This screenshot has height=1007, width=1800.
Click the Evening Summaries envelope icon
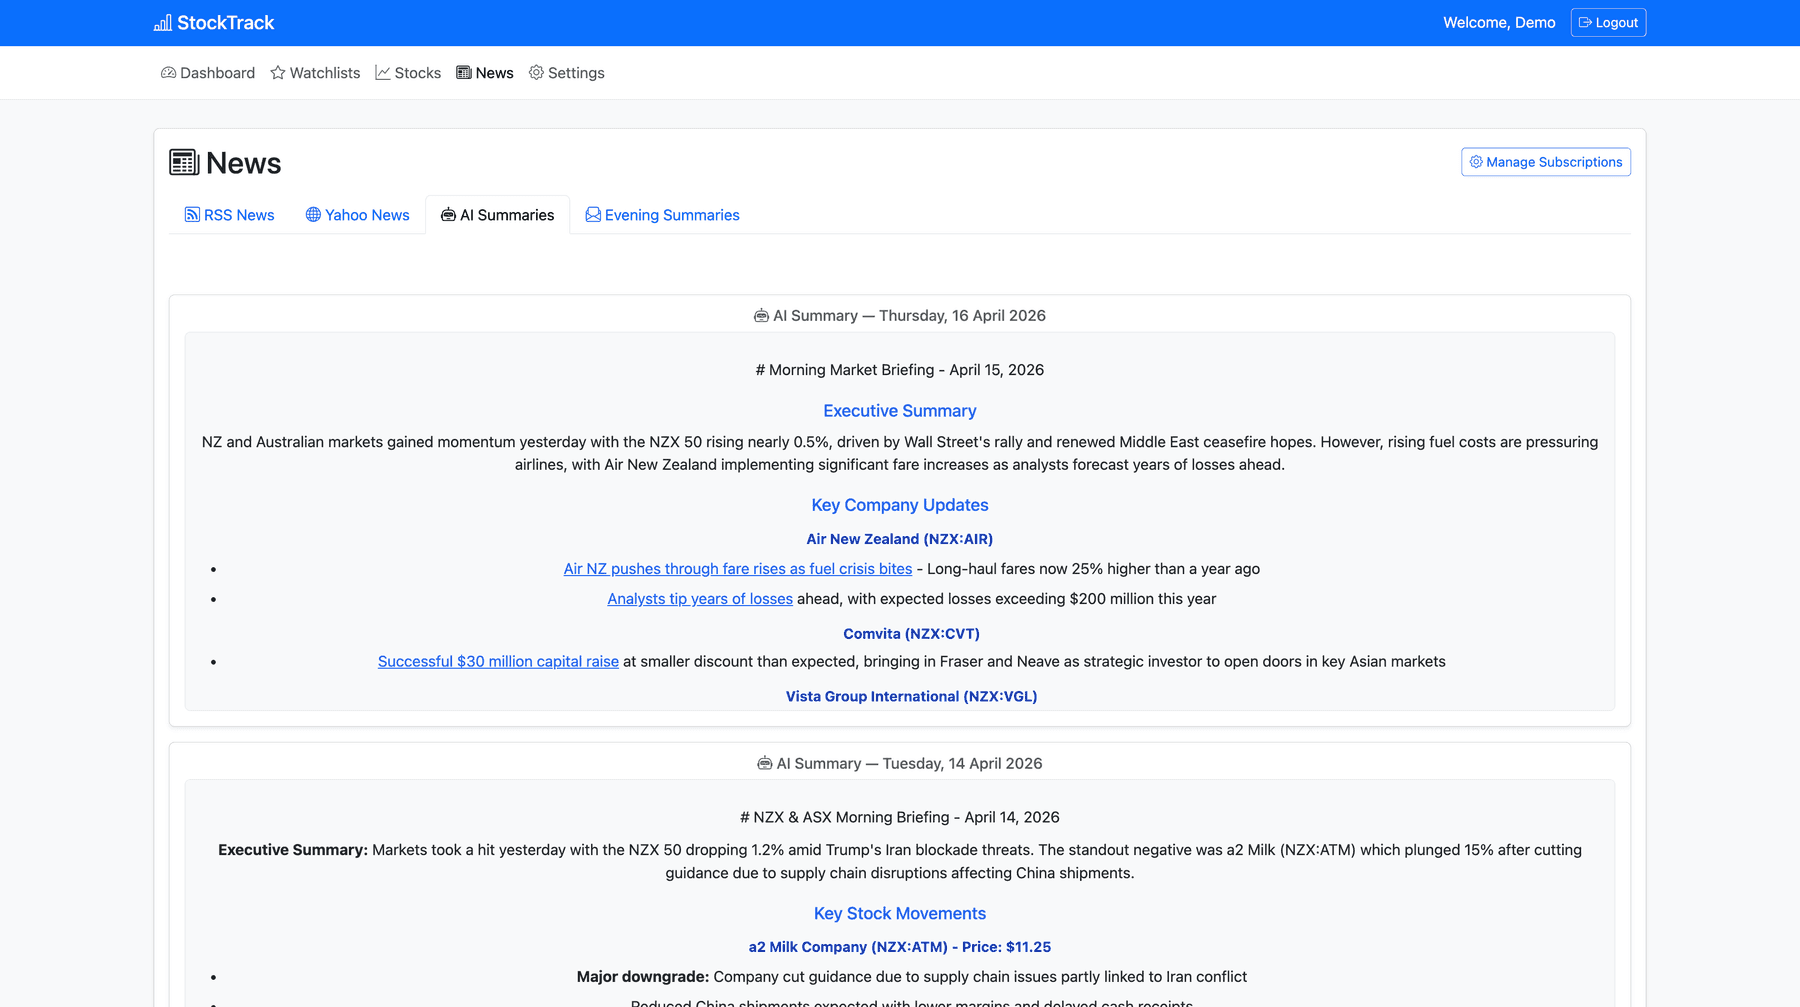pos(593,215)
